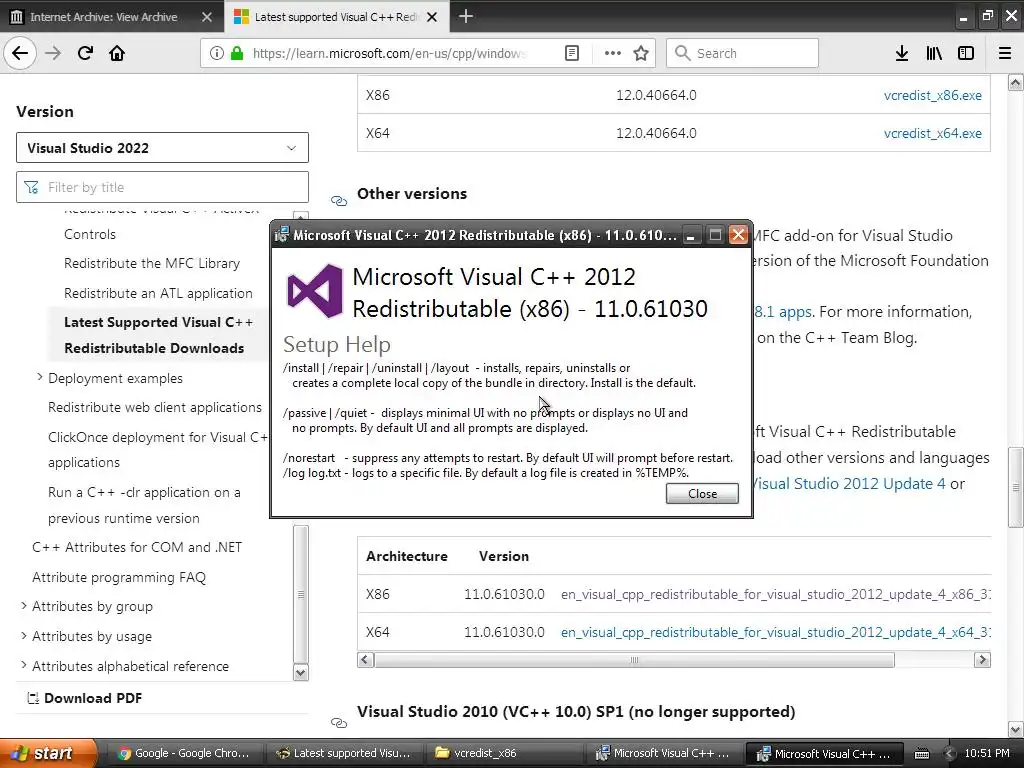Click Close button in the setup help dialog
The width and height of the screenshot is (1024, 768).
pyautogui.click(x=702, y=494)
